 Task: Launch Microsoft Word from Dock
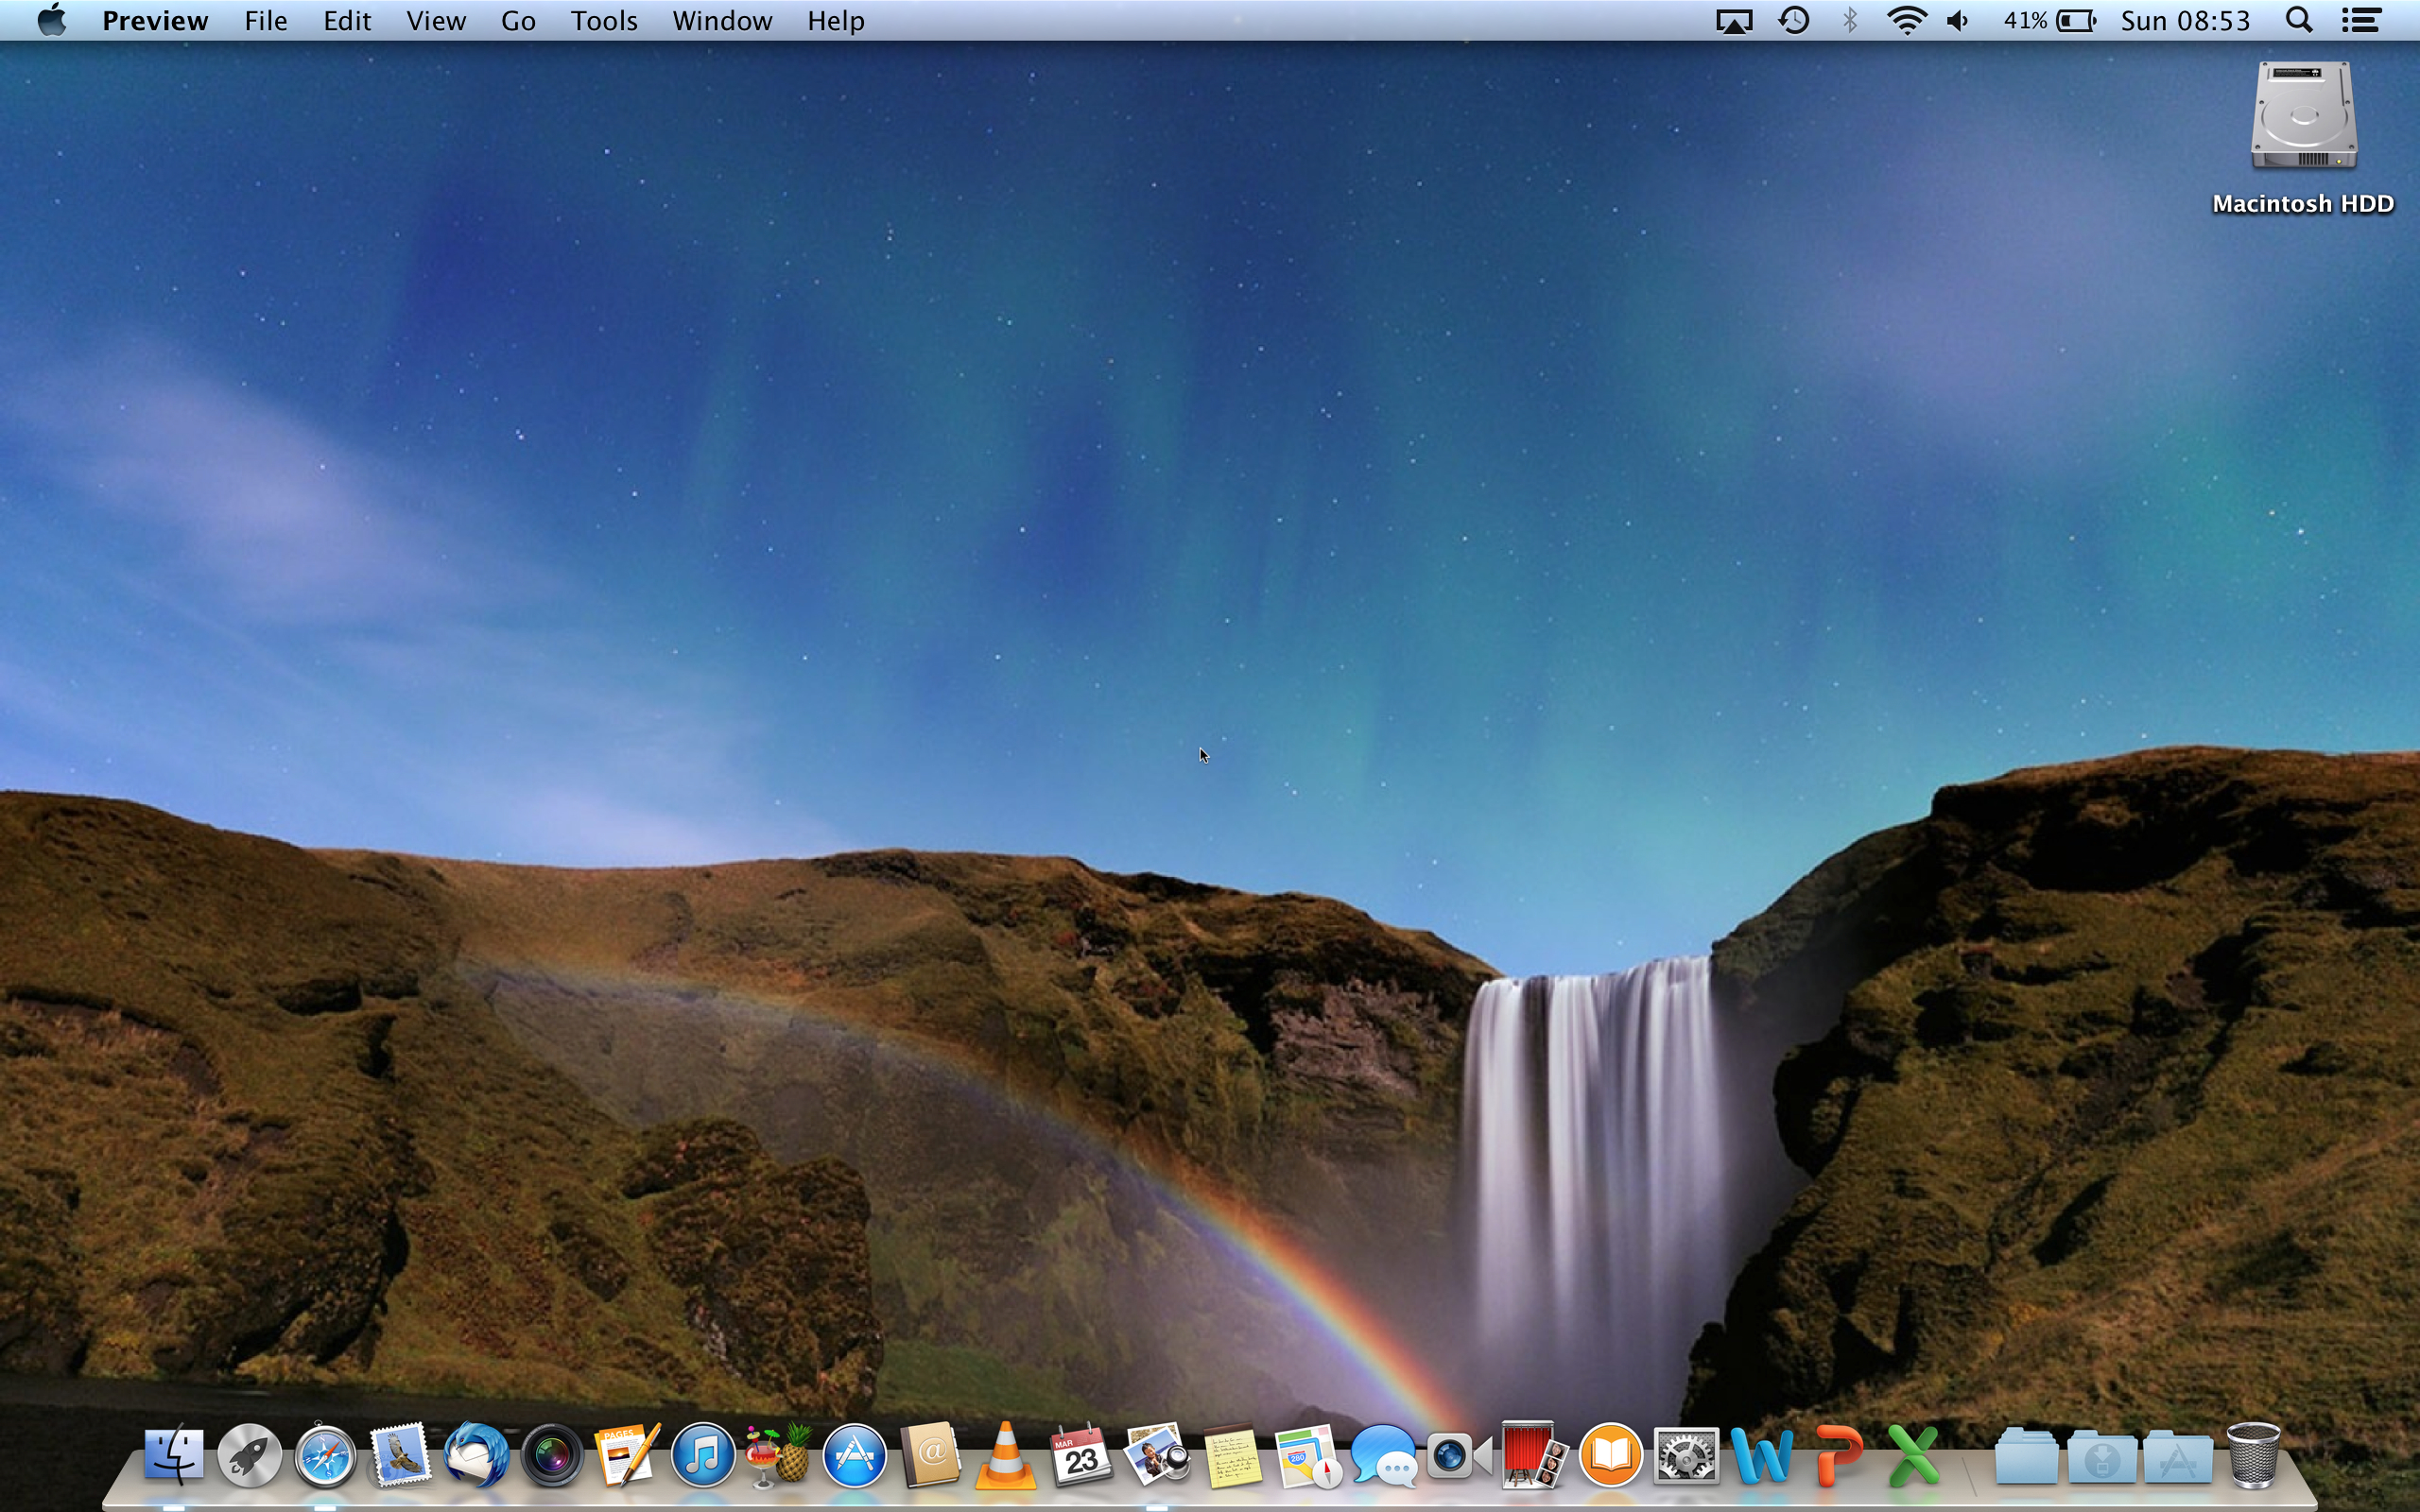pos(1761,1455)
